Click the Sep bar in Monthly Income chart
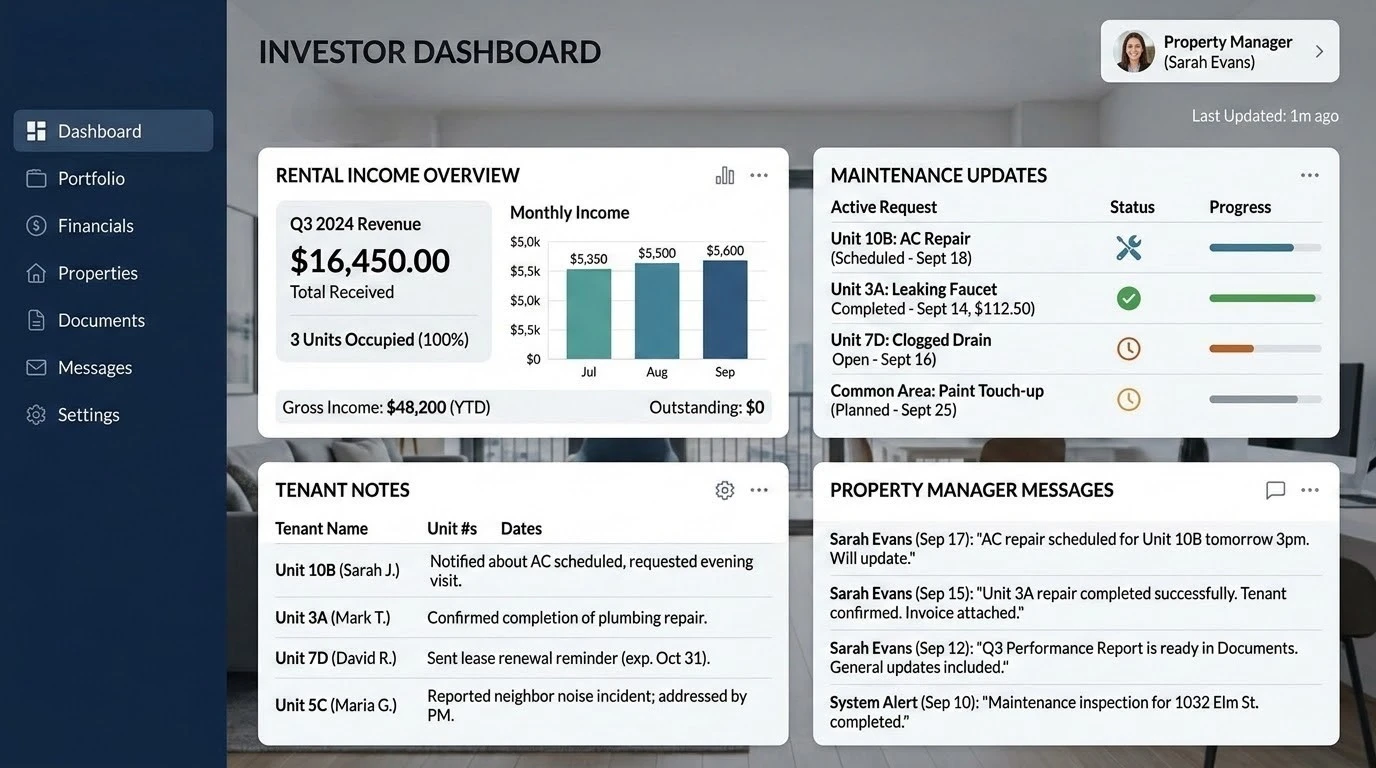This screenshot has width=1376, height=768. click(x=725, y=310)
